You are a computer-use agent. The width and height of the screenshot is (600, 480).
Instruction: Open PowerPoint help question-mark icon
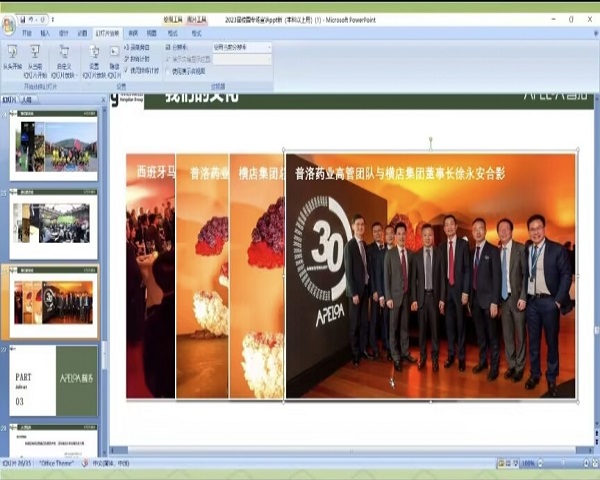[596, 34]
